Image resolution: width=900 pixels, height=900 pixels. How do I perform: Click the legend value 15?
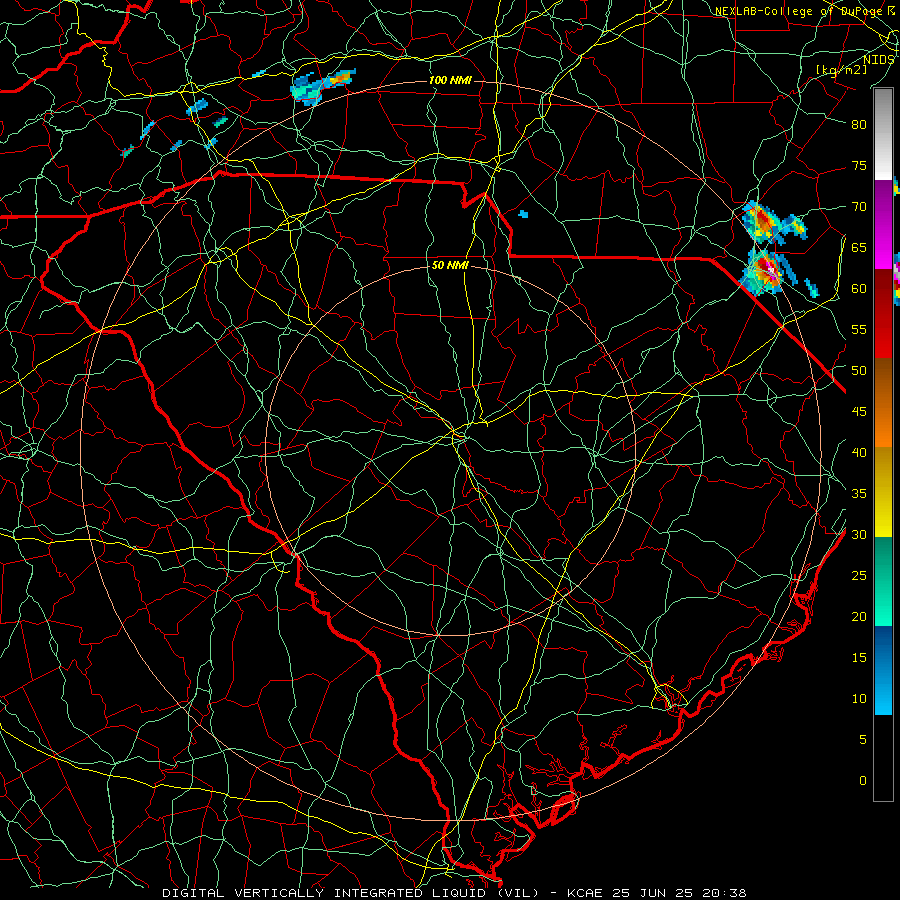(x=859, y=658)
